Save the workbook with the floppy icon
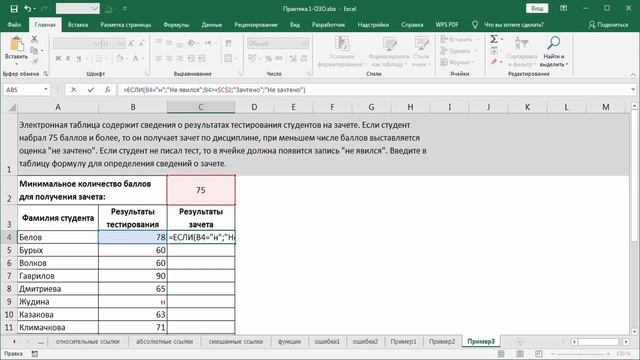 coord(14,9)
